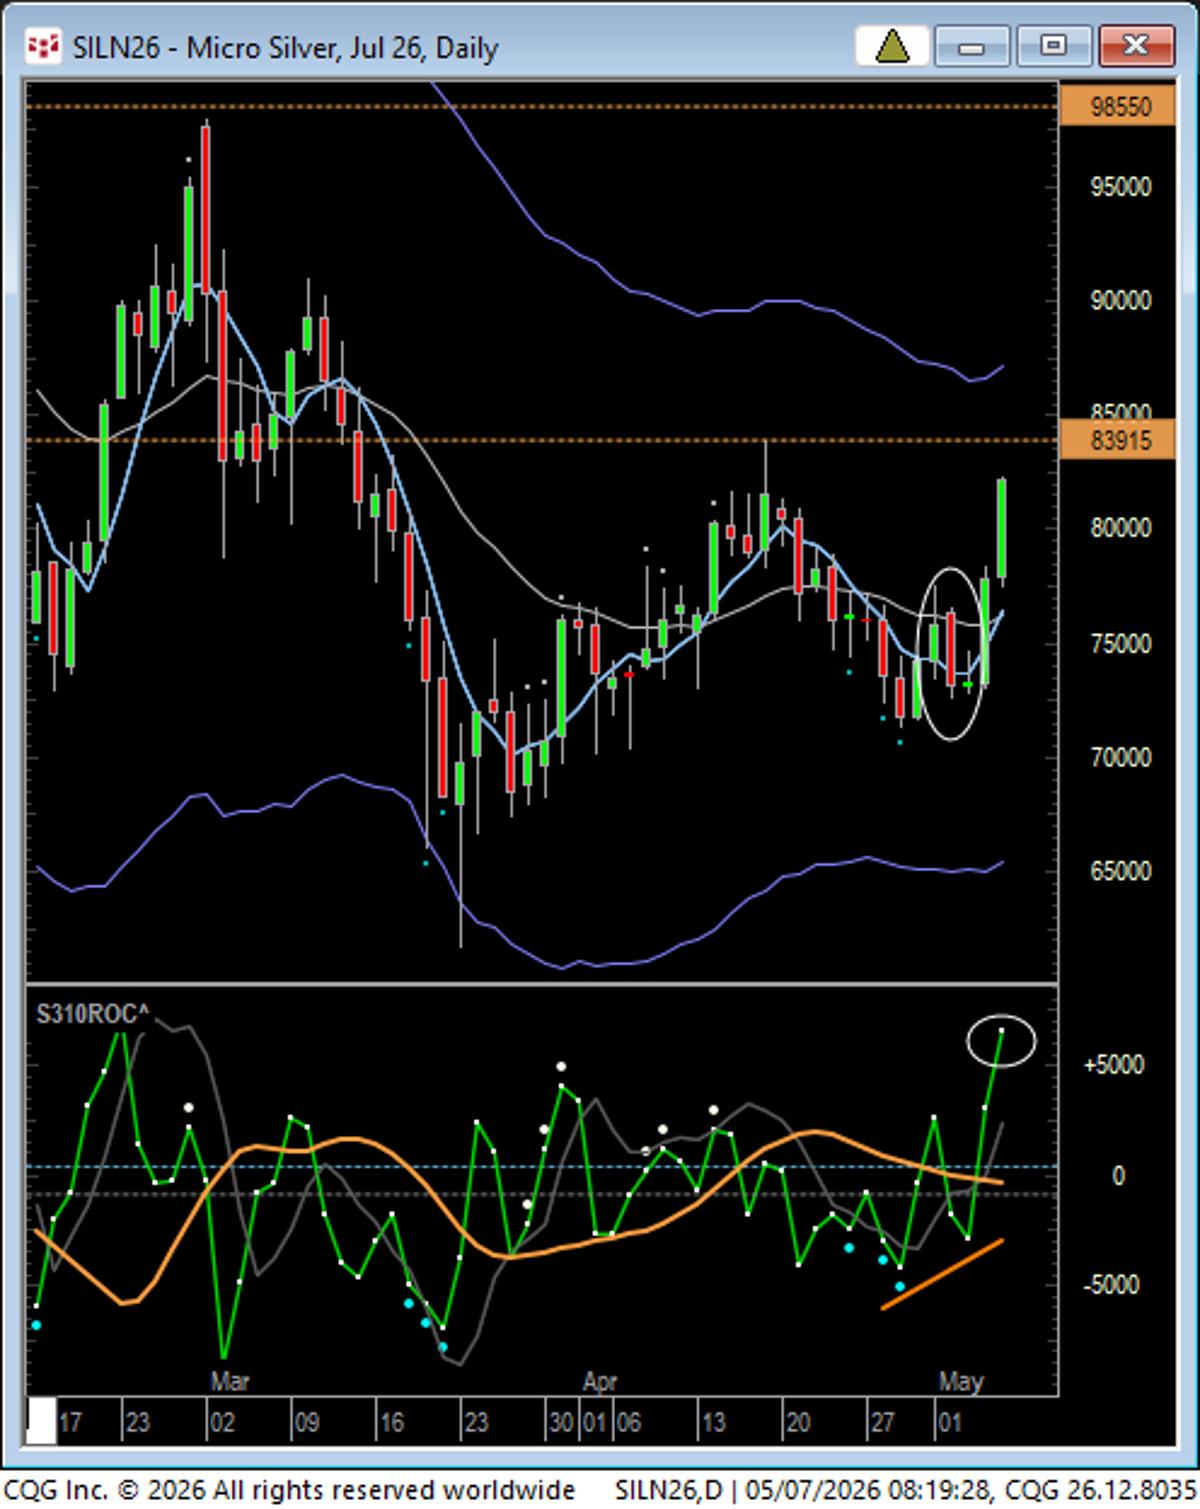Click date 02 on the time axis
Screen dimensions: 1200x1509
tap(222, 1422)
